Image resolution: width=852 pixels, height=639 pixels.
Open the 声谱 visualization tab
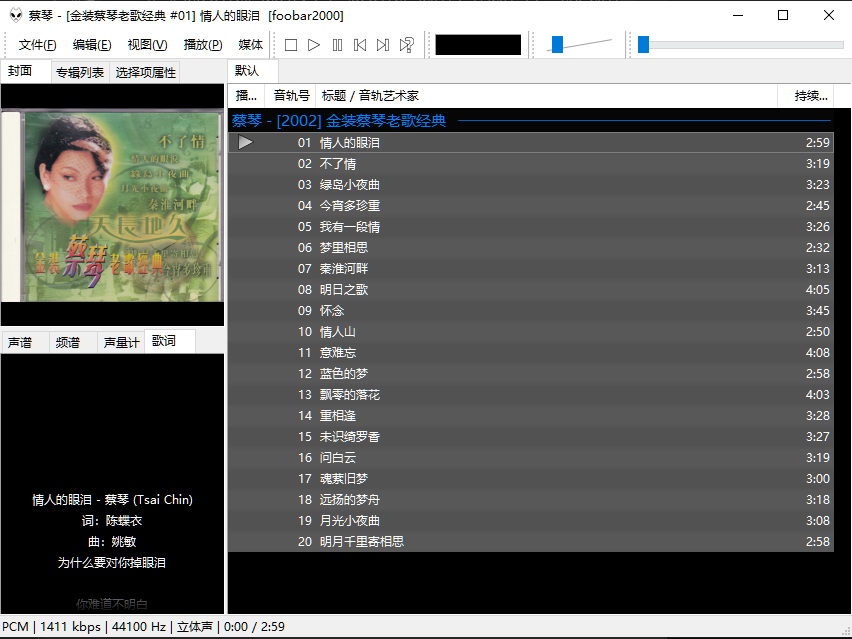[24, 343]
